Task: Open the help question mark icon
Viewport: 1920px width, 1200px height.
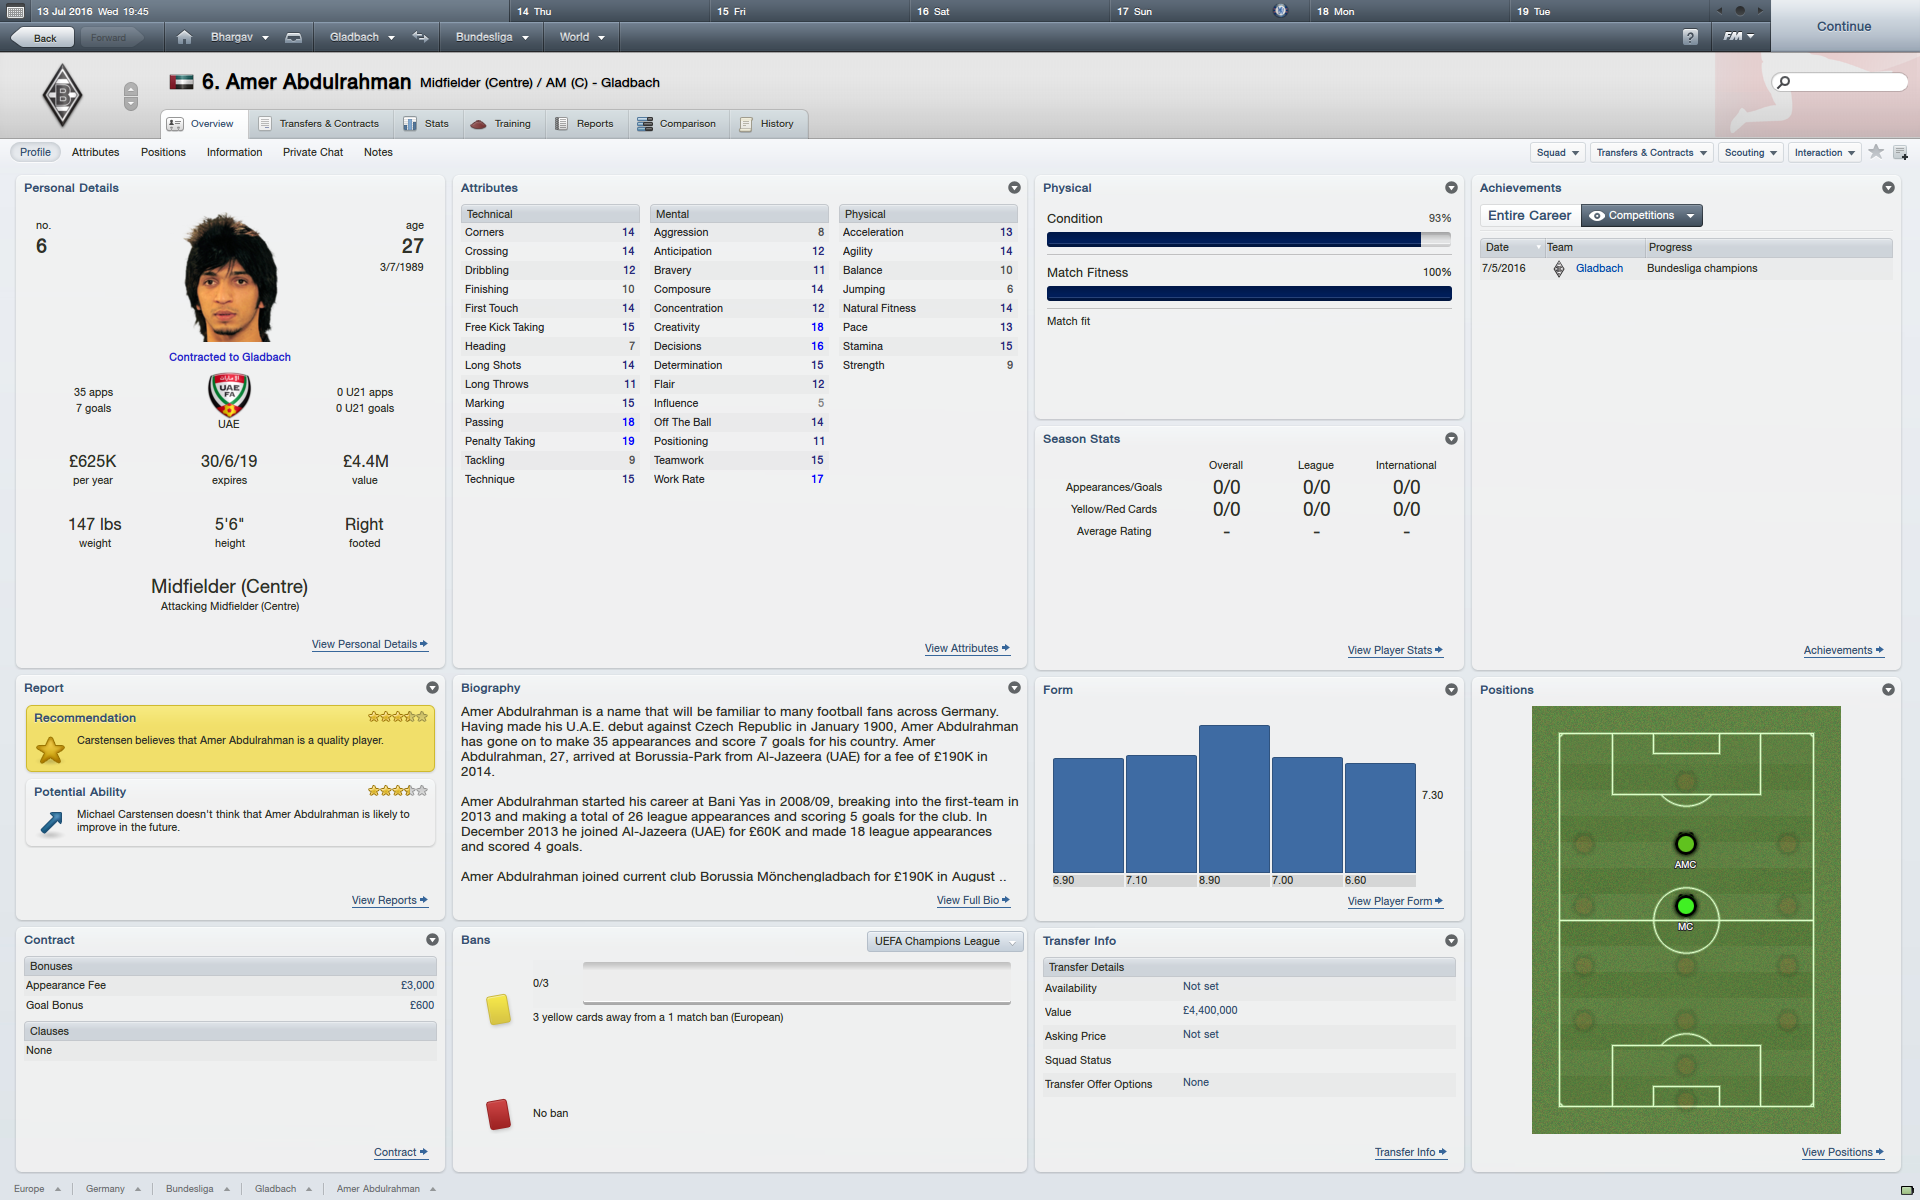Action: pyautogui.click(x=1690, y=37)
